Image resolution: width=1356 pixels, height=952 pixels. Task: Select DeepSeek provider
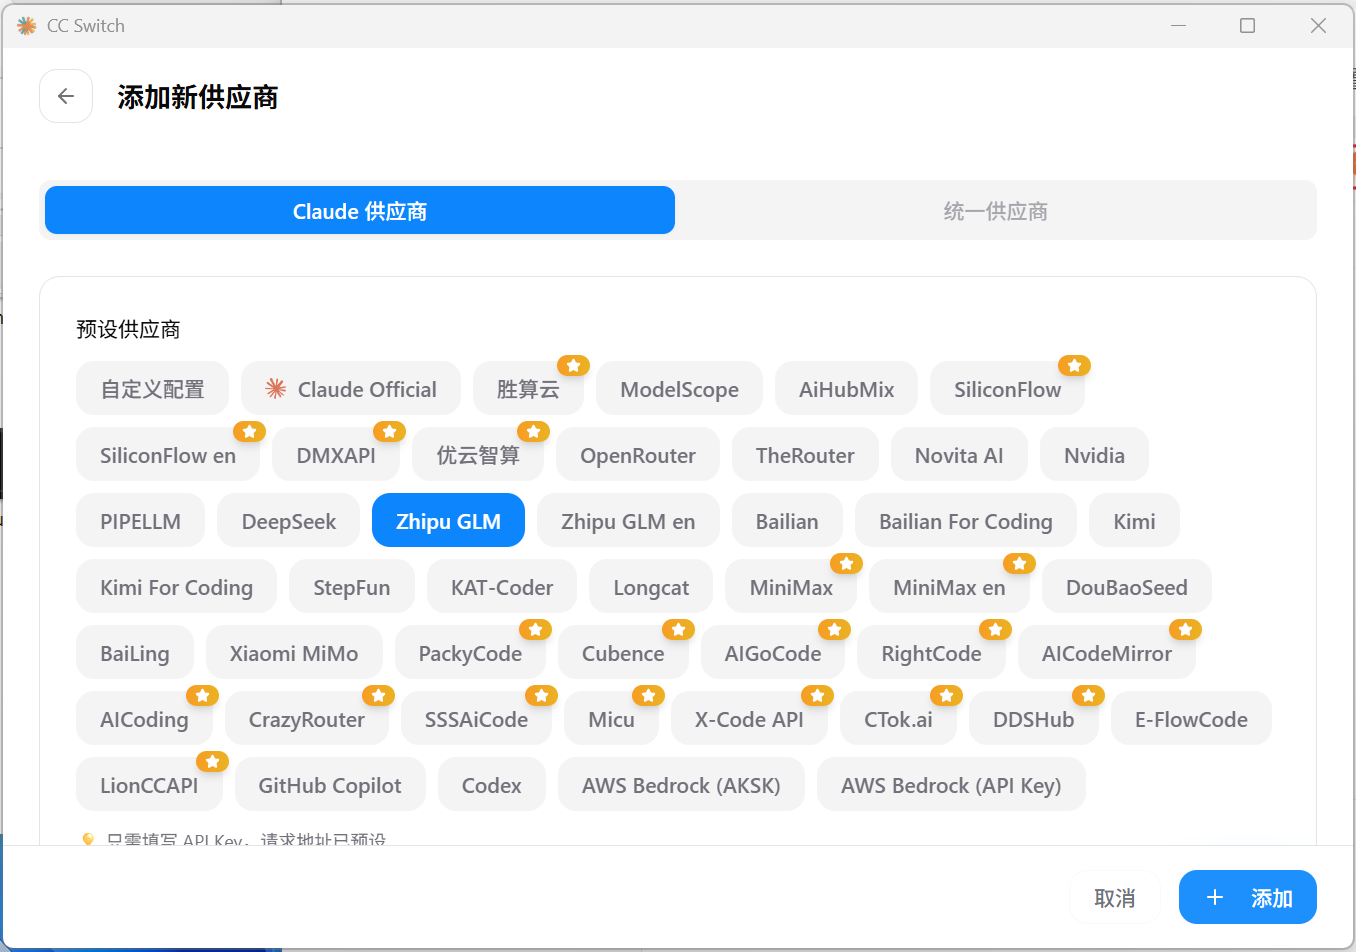click(288, 520)
